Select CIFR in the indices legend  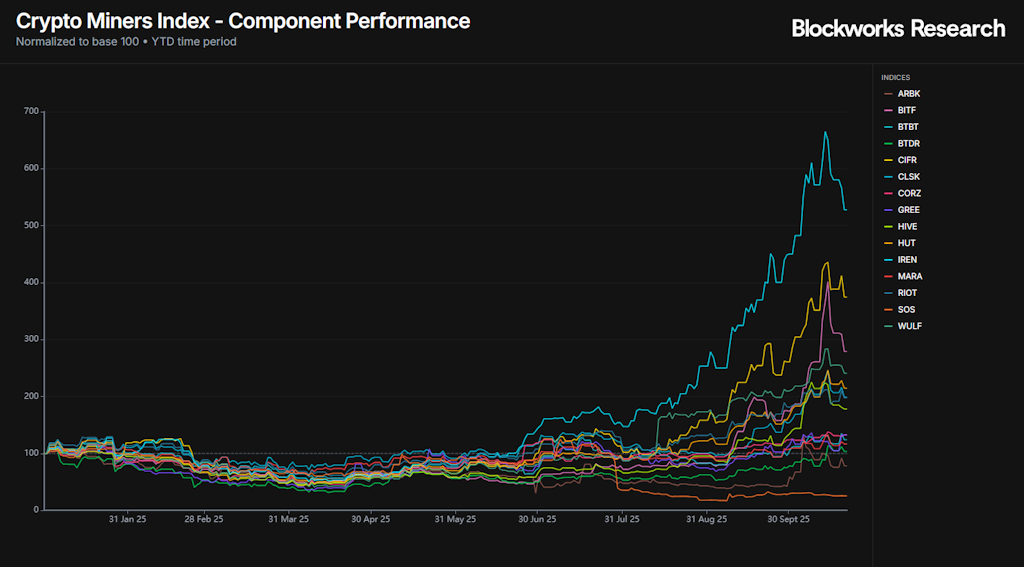pyautogui.click(x=907, y=160)
